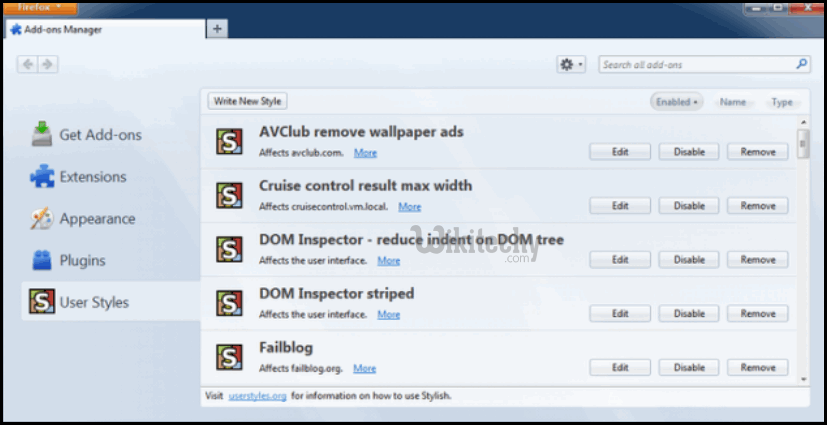
Task: Click the User Styles Stylish icon
Action: click(x=41, y=302)
